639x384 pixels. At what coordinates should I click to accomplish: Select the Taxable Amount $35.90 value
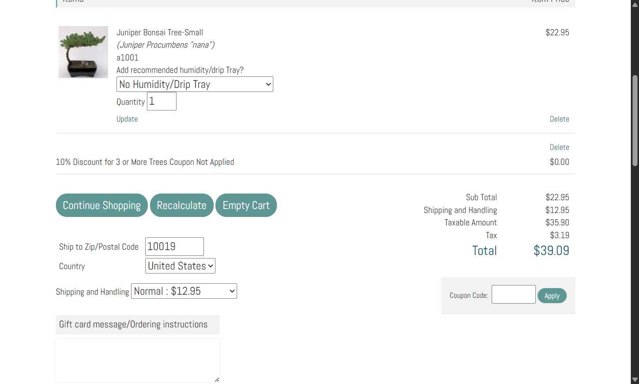click(557, 223)
